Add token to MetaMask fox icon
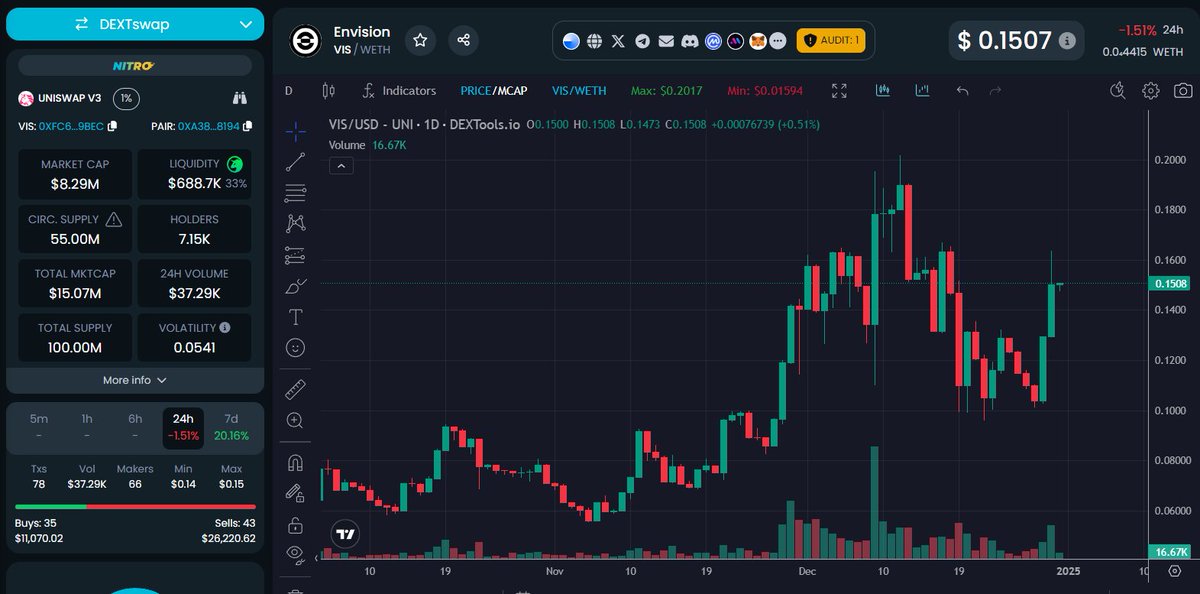1200x594 pixels. click(759, 41)
